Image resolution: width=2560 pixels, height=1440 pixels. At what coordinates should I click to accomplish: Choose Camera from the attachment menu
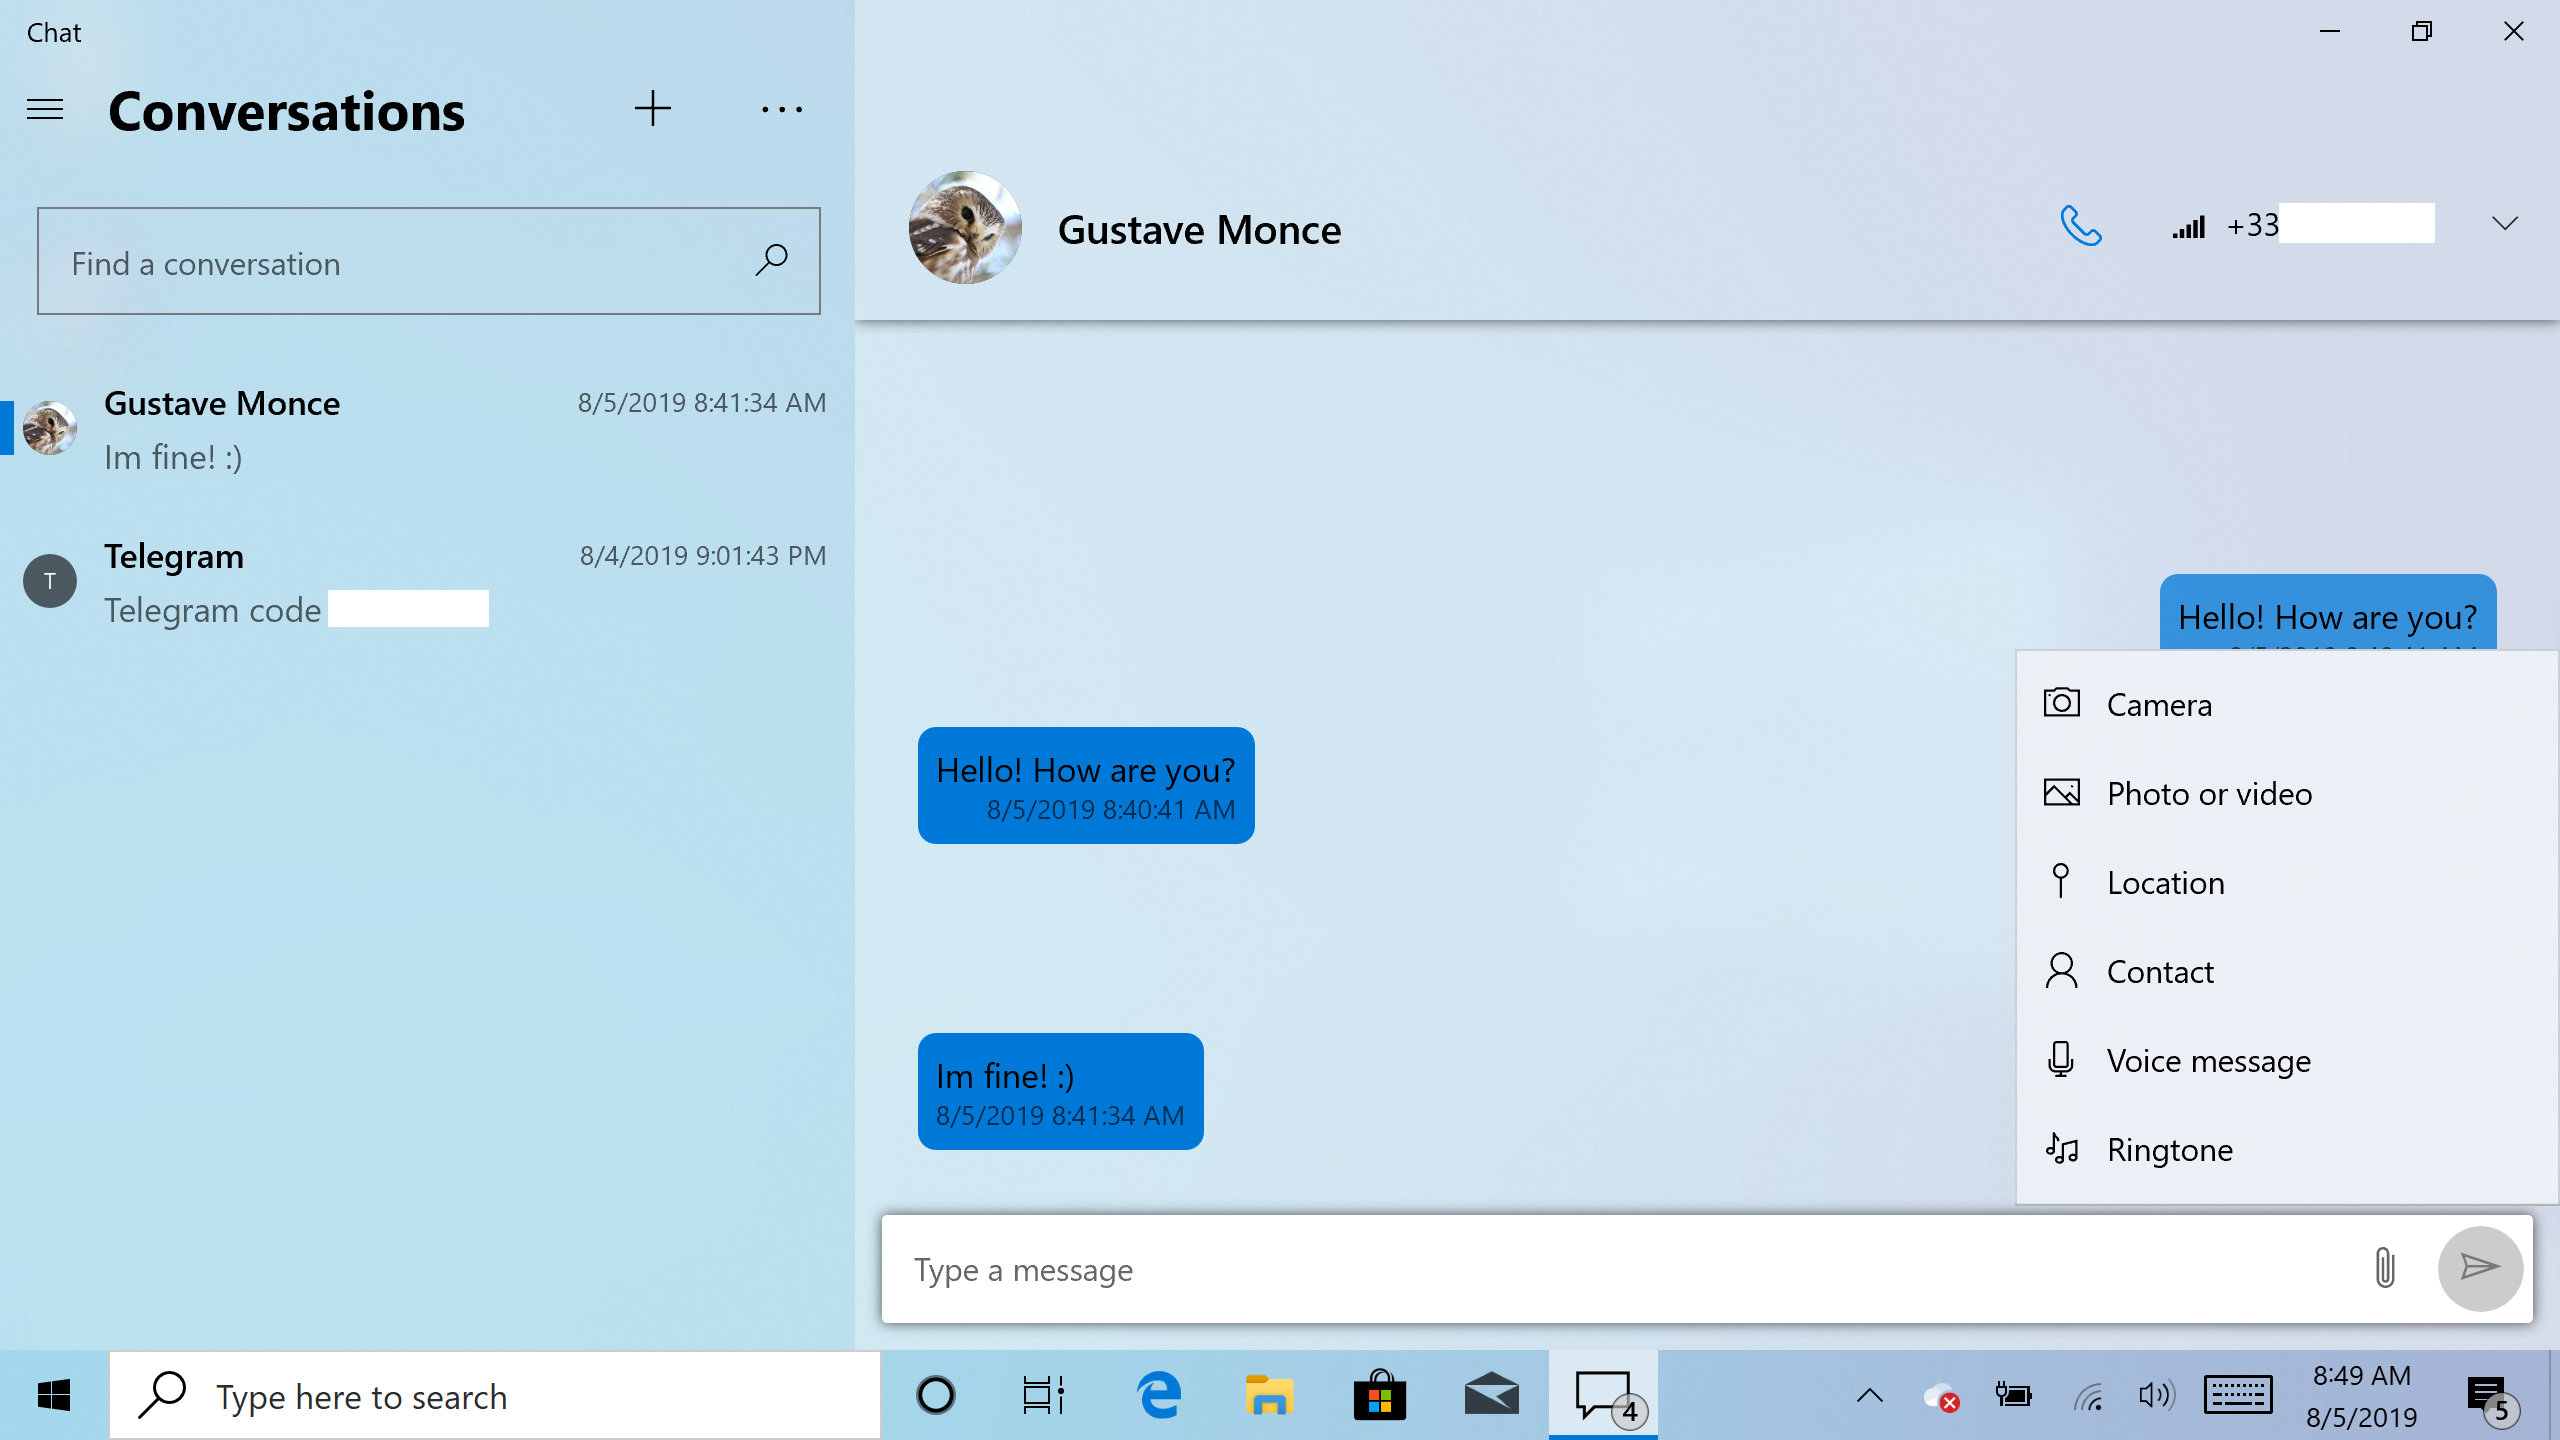[x=2160, y=705]
